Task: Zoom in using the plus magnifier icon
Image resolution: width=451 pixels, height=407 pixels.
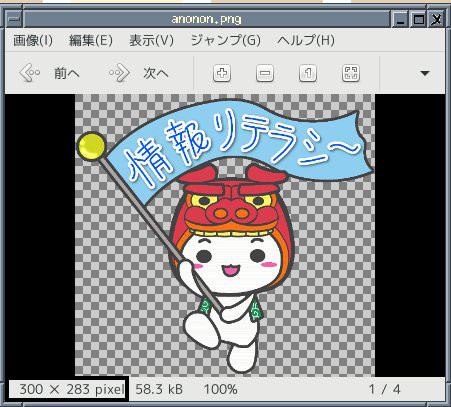Action: [222, 73]
